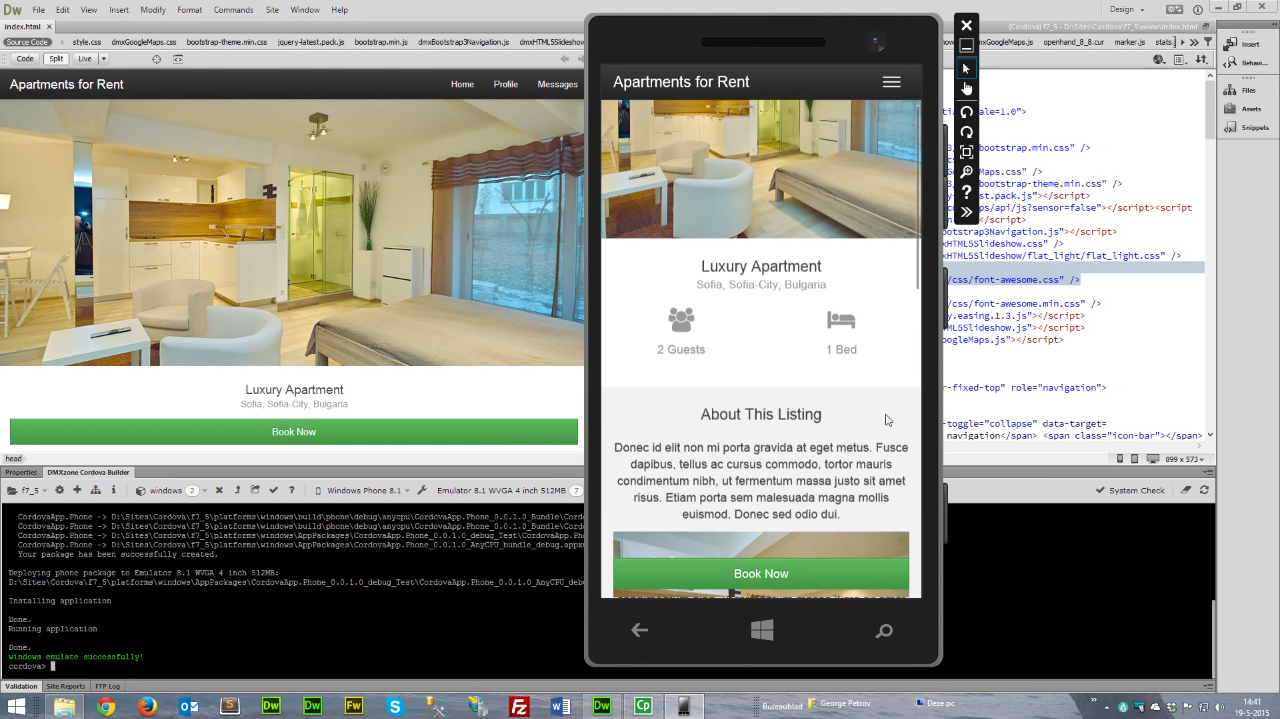
Task: Click the info icon in Cordova Builder toolbar
Action: (x=114, y=490)
